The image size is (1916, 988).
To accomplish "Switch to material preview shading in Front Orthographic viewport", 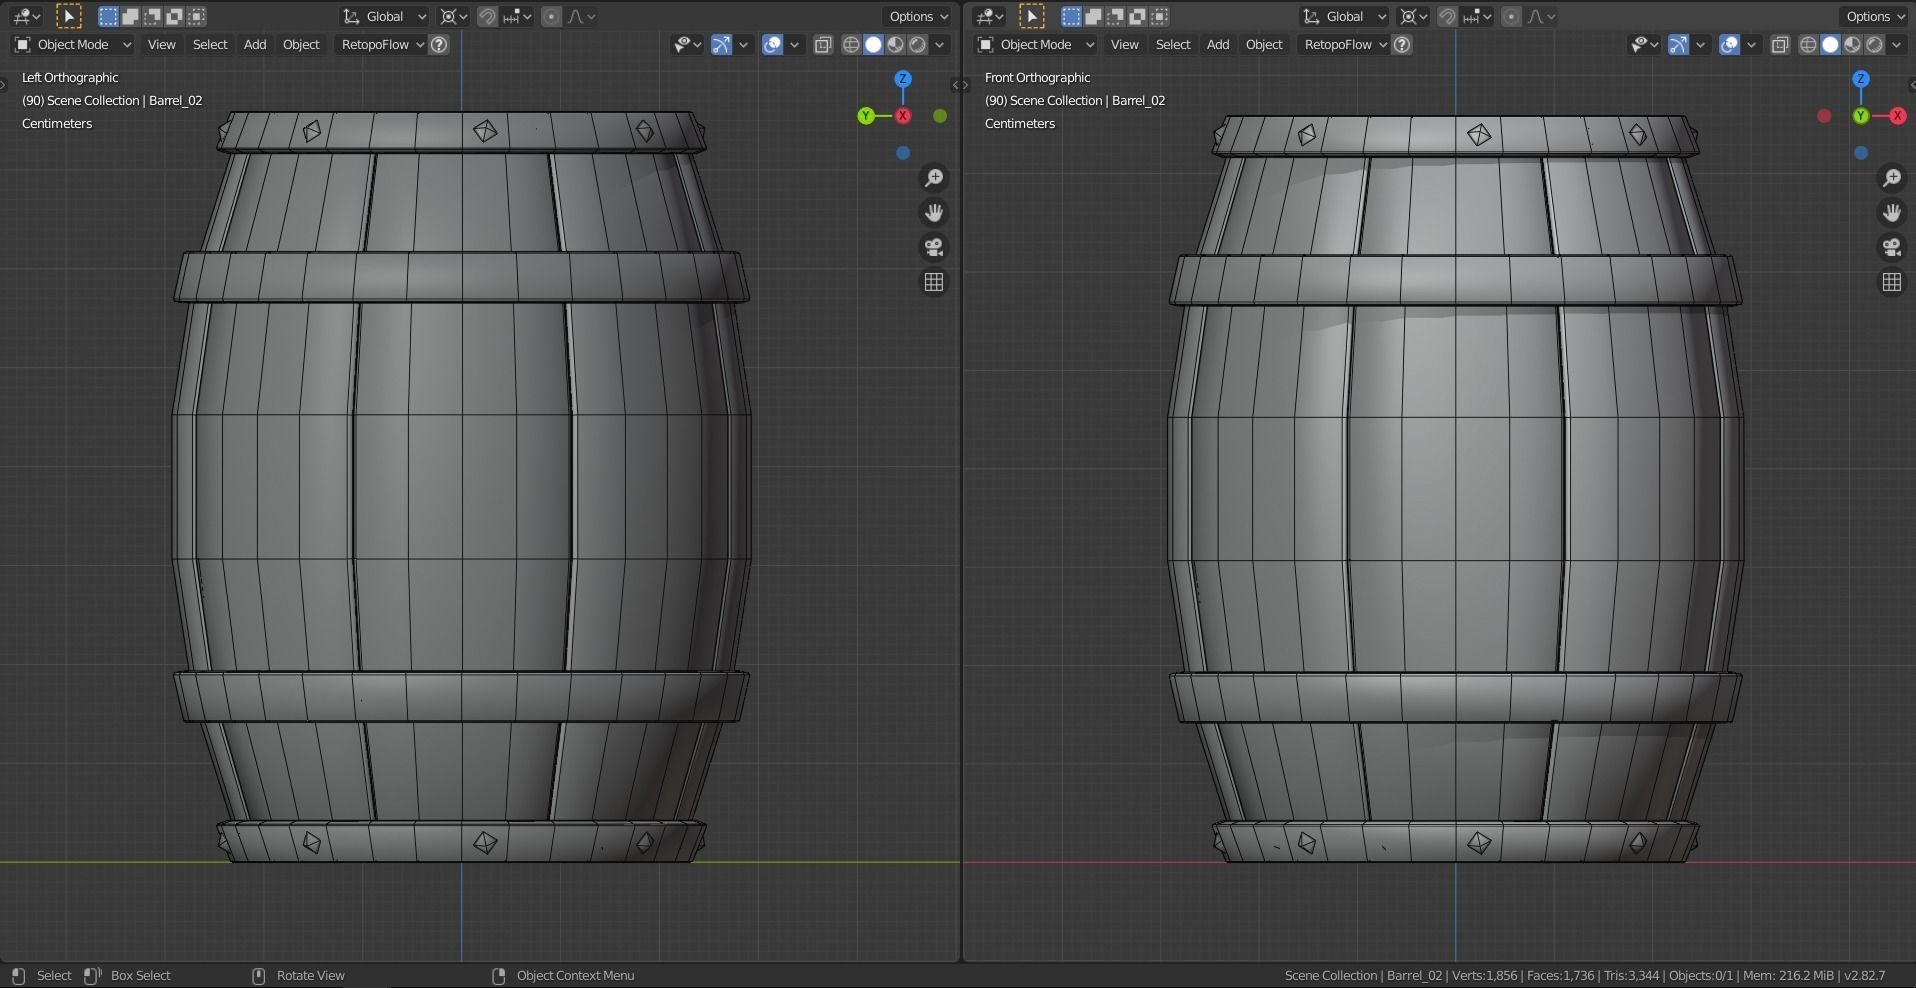I will click(1852, 44).
